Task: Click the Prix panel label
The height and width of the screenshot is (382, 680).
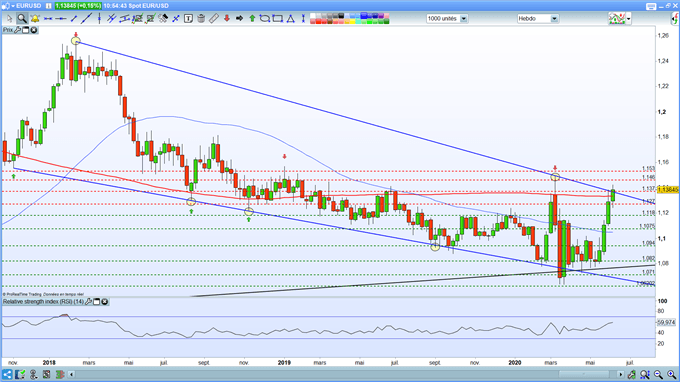Action: tap(8, 30)
